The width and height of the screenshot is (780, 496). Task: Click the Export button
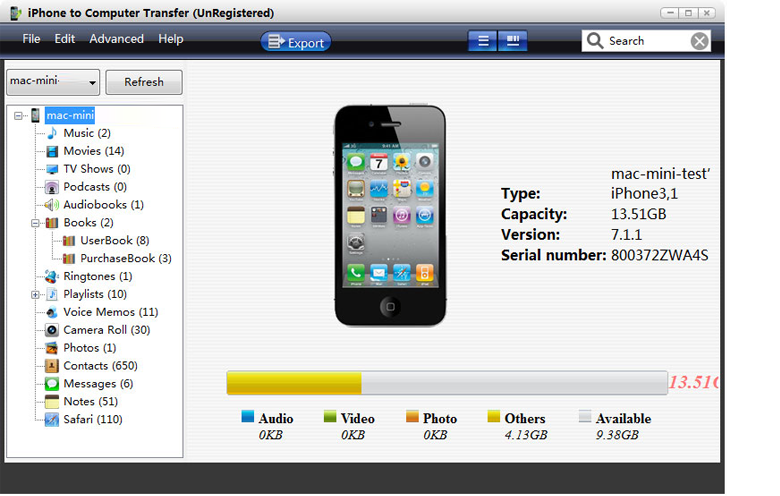(x=296, y=42)
